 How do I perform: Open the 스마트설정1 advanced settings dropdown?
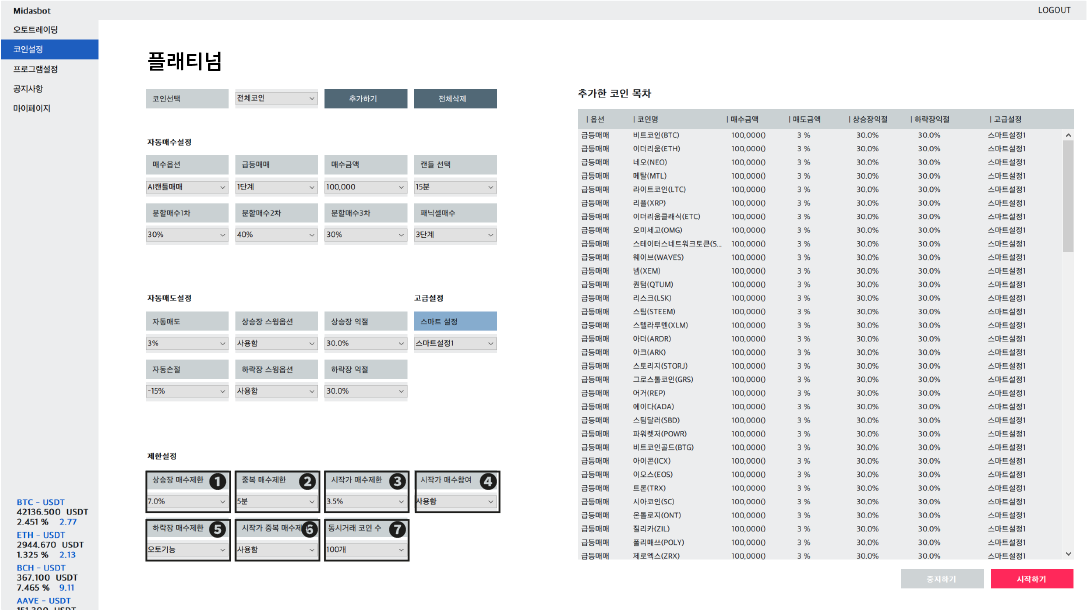click(455, 343)
